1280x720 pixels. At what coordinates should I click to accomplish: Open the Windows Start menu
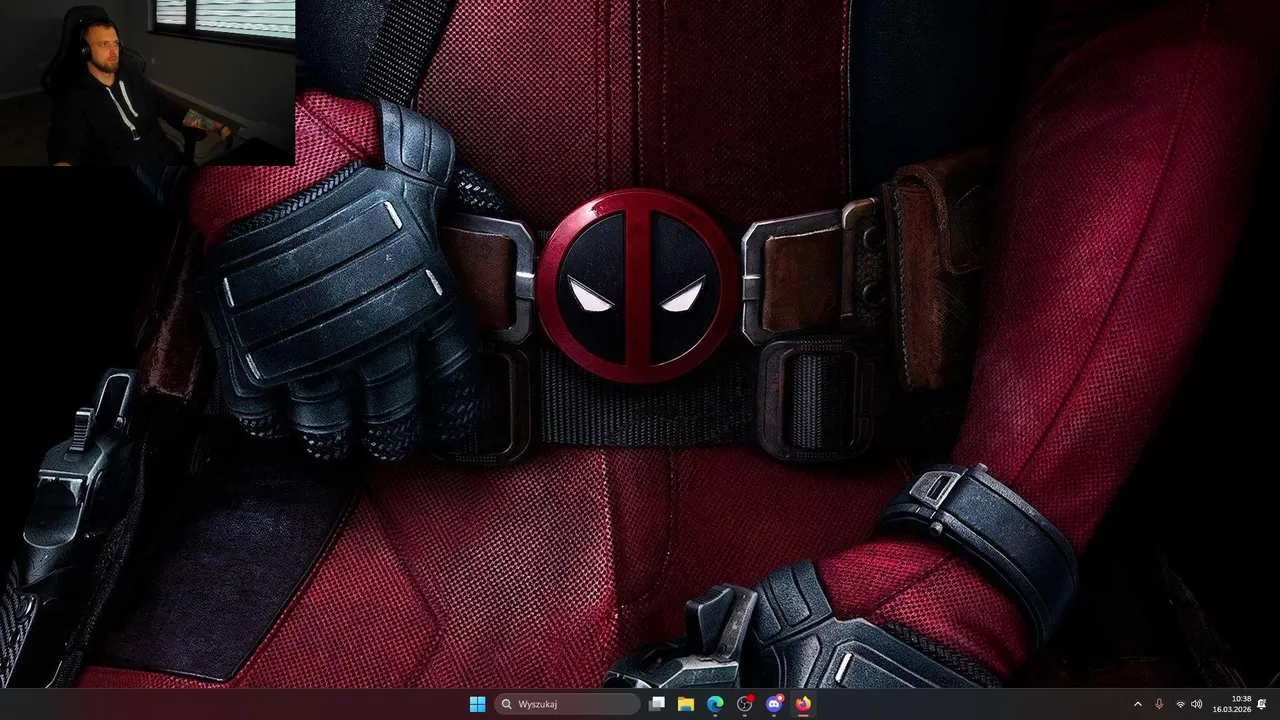tap(477, 704)
